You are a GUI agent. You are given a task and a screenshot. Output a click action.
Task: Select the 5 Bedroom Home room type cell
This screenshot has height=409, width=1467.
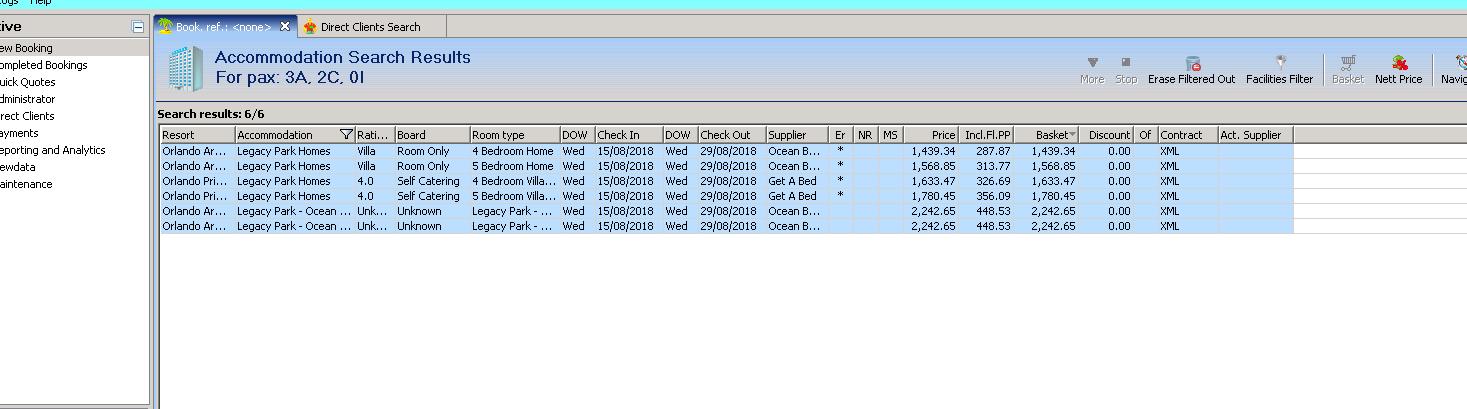tap(514, 166)
